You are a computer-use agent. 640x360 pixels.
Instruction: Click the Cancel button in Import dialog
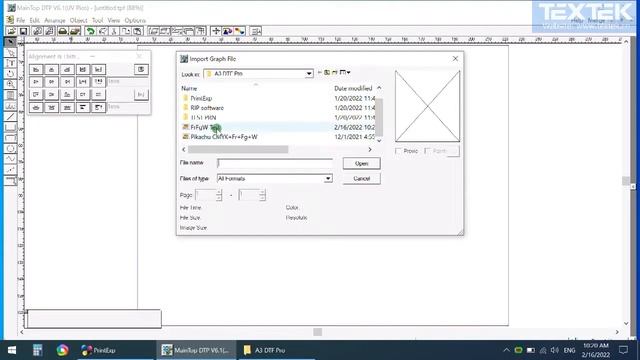click(362, 179)
